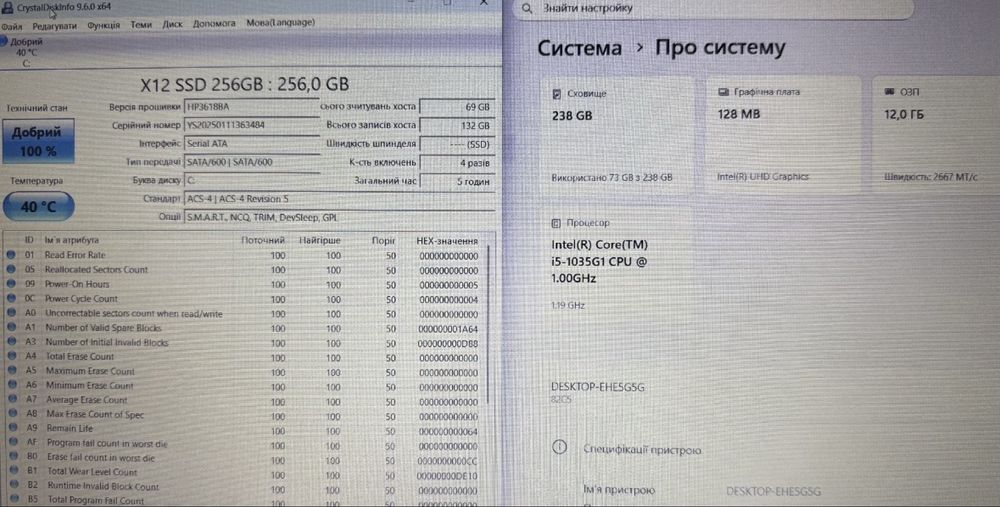Click the hex value 000000001A64
The image size is (1000, 507).
point(448,329)
